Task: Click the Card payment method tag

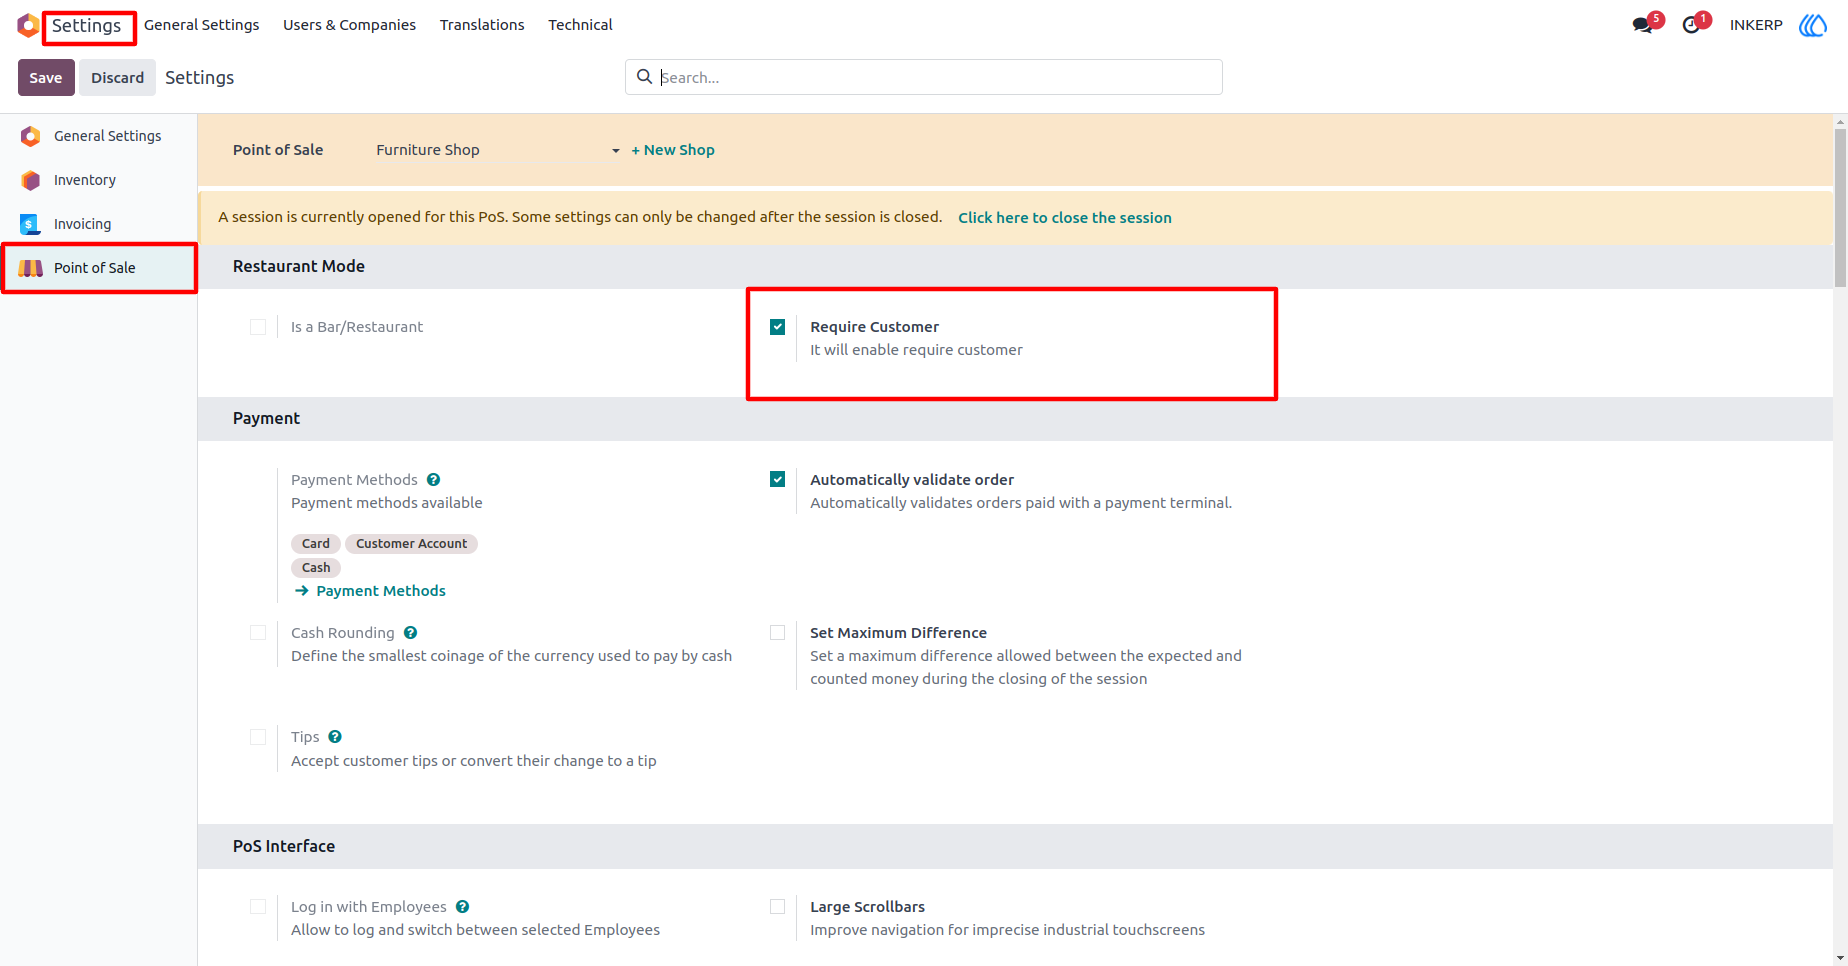Action: tap(316, 544)
